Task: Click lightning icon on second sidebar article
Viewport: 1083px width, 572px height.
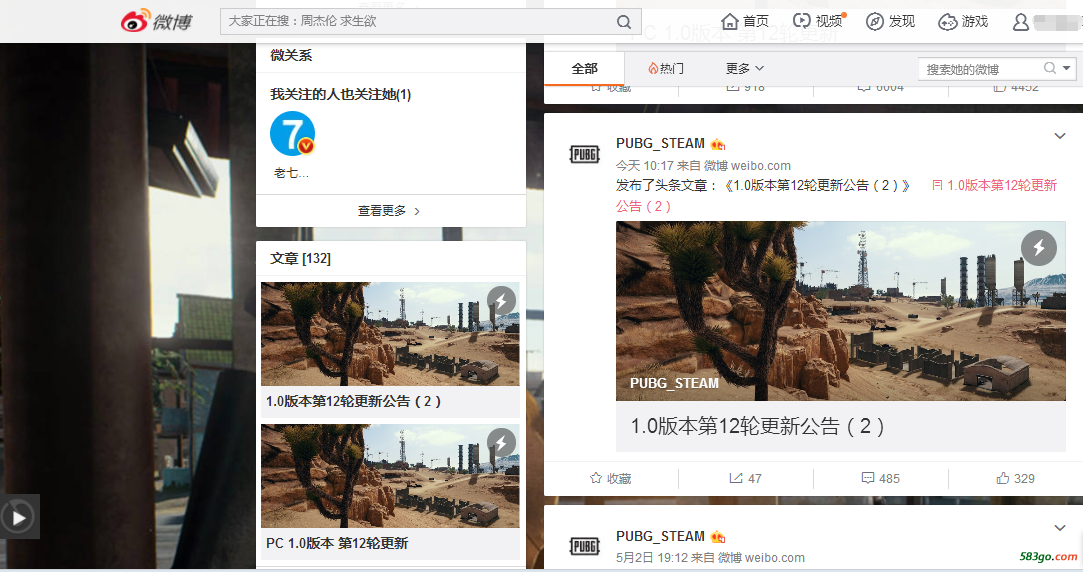Action: [x=501, y=443]
